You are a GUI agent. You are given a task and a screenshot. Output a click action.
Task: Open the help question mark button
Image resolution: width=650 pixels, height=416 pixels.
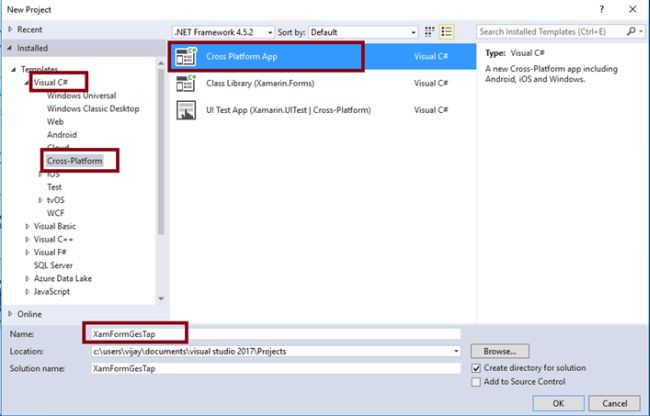pos(601,9)
